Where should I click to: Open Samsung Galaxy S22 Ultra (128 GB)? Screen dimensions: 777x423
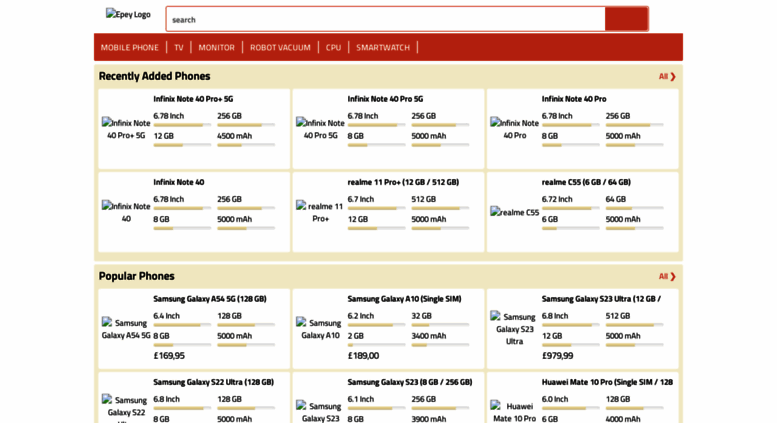(x=213, y=382)
